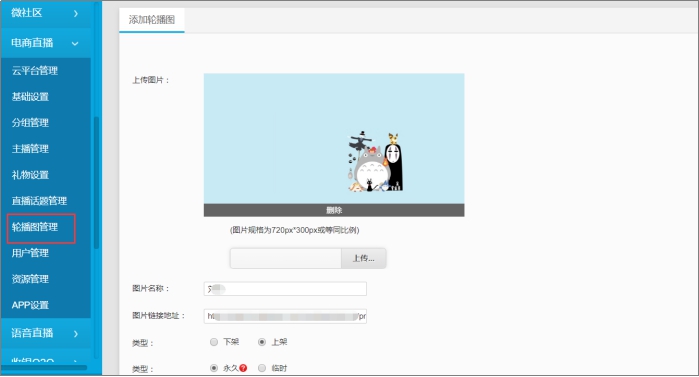Open 分组管理 in sidebar
Screen dimensions: 699x377
click(x=30, y=123)
